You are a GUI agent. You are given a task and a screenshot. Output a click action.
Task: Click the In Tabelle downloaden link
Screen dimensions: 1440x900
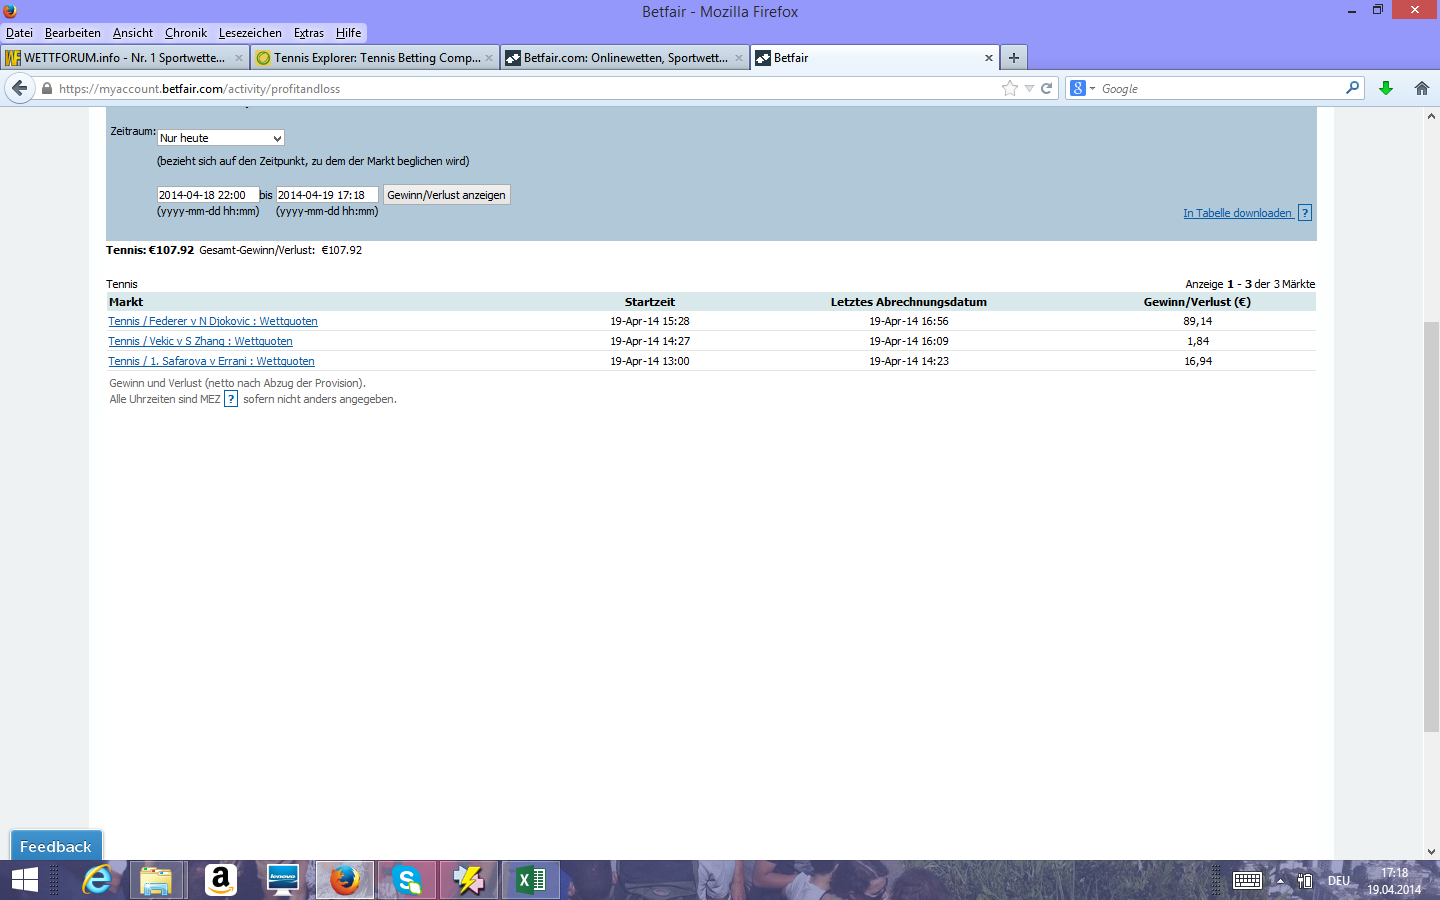(1238, 213)
